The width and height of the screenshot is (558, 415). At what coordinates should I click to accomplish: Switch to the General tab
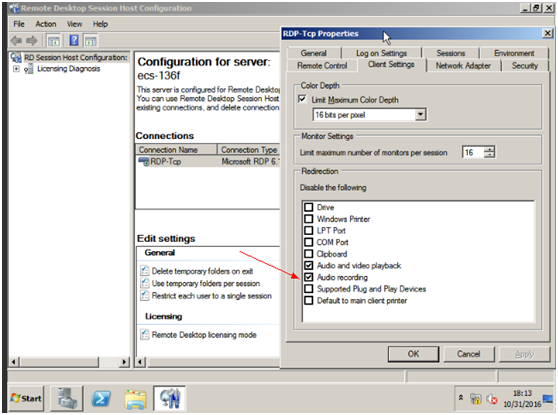[314, 53]
